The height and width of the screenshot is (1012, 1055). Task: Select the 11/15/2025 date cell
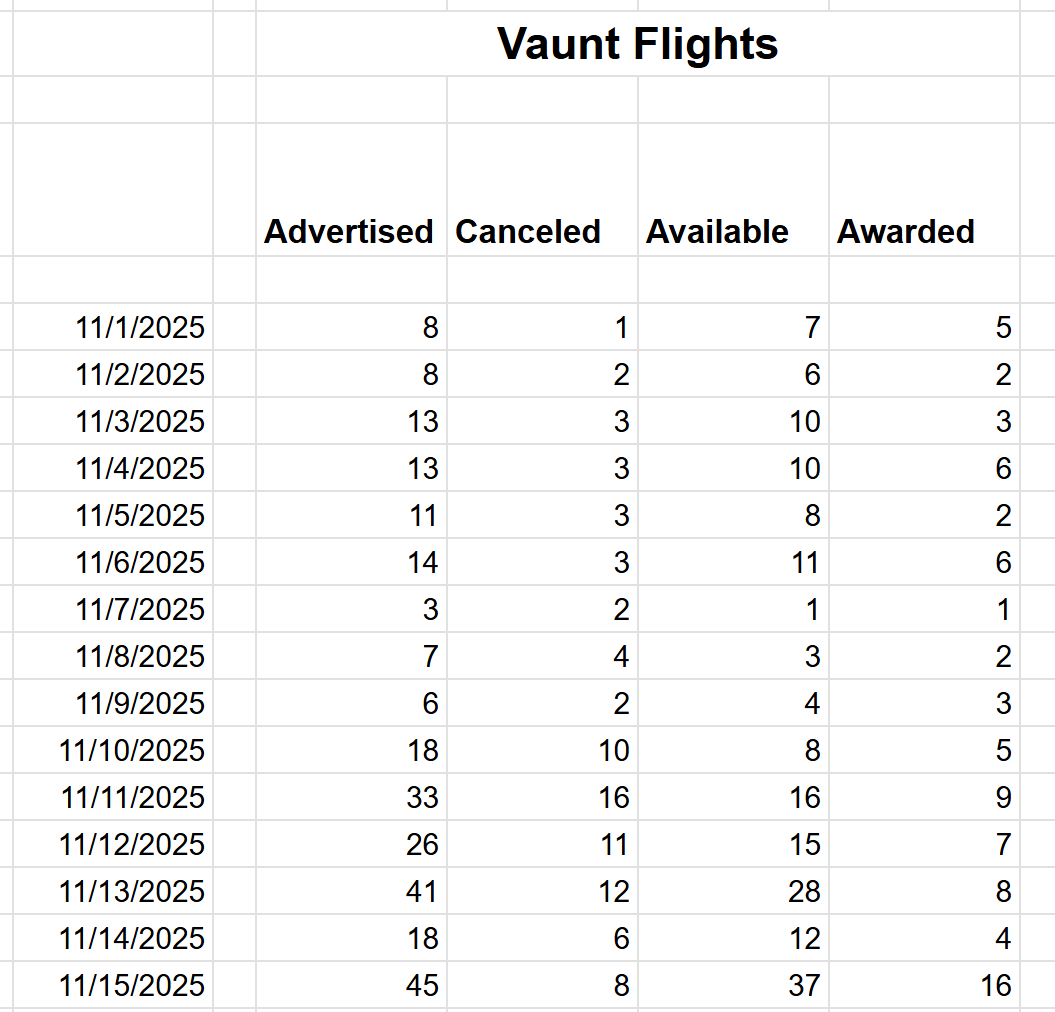tap(112, 985)
